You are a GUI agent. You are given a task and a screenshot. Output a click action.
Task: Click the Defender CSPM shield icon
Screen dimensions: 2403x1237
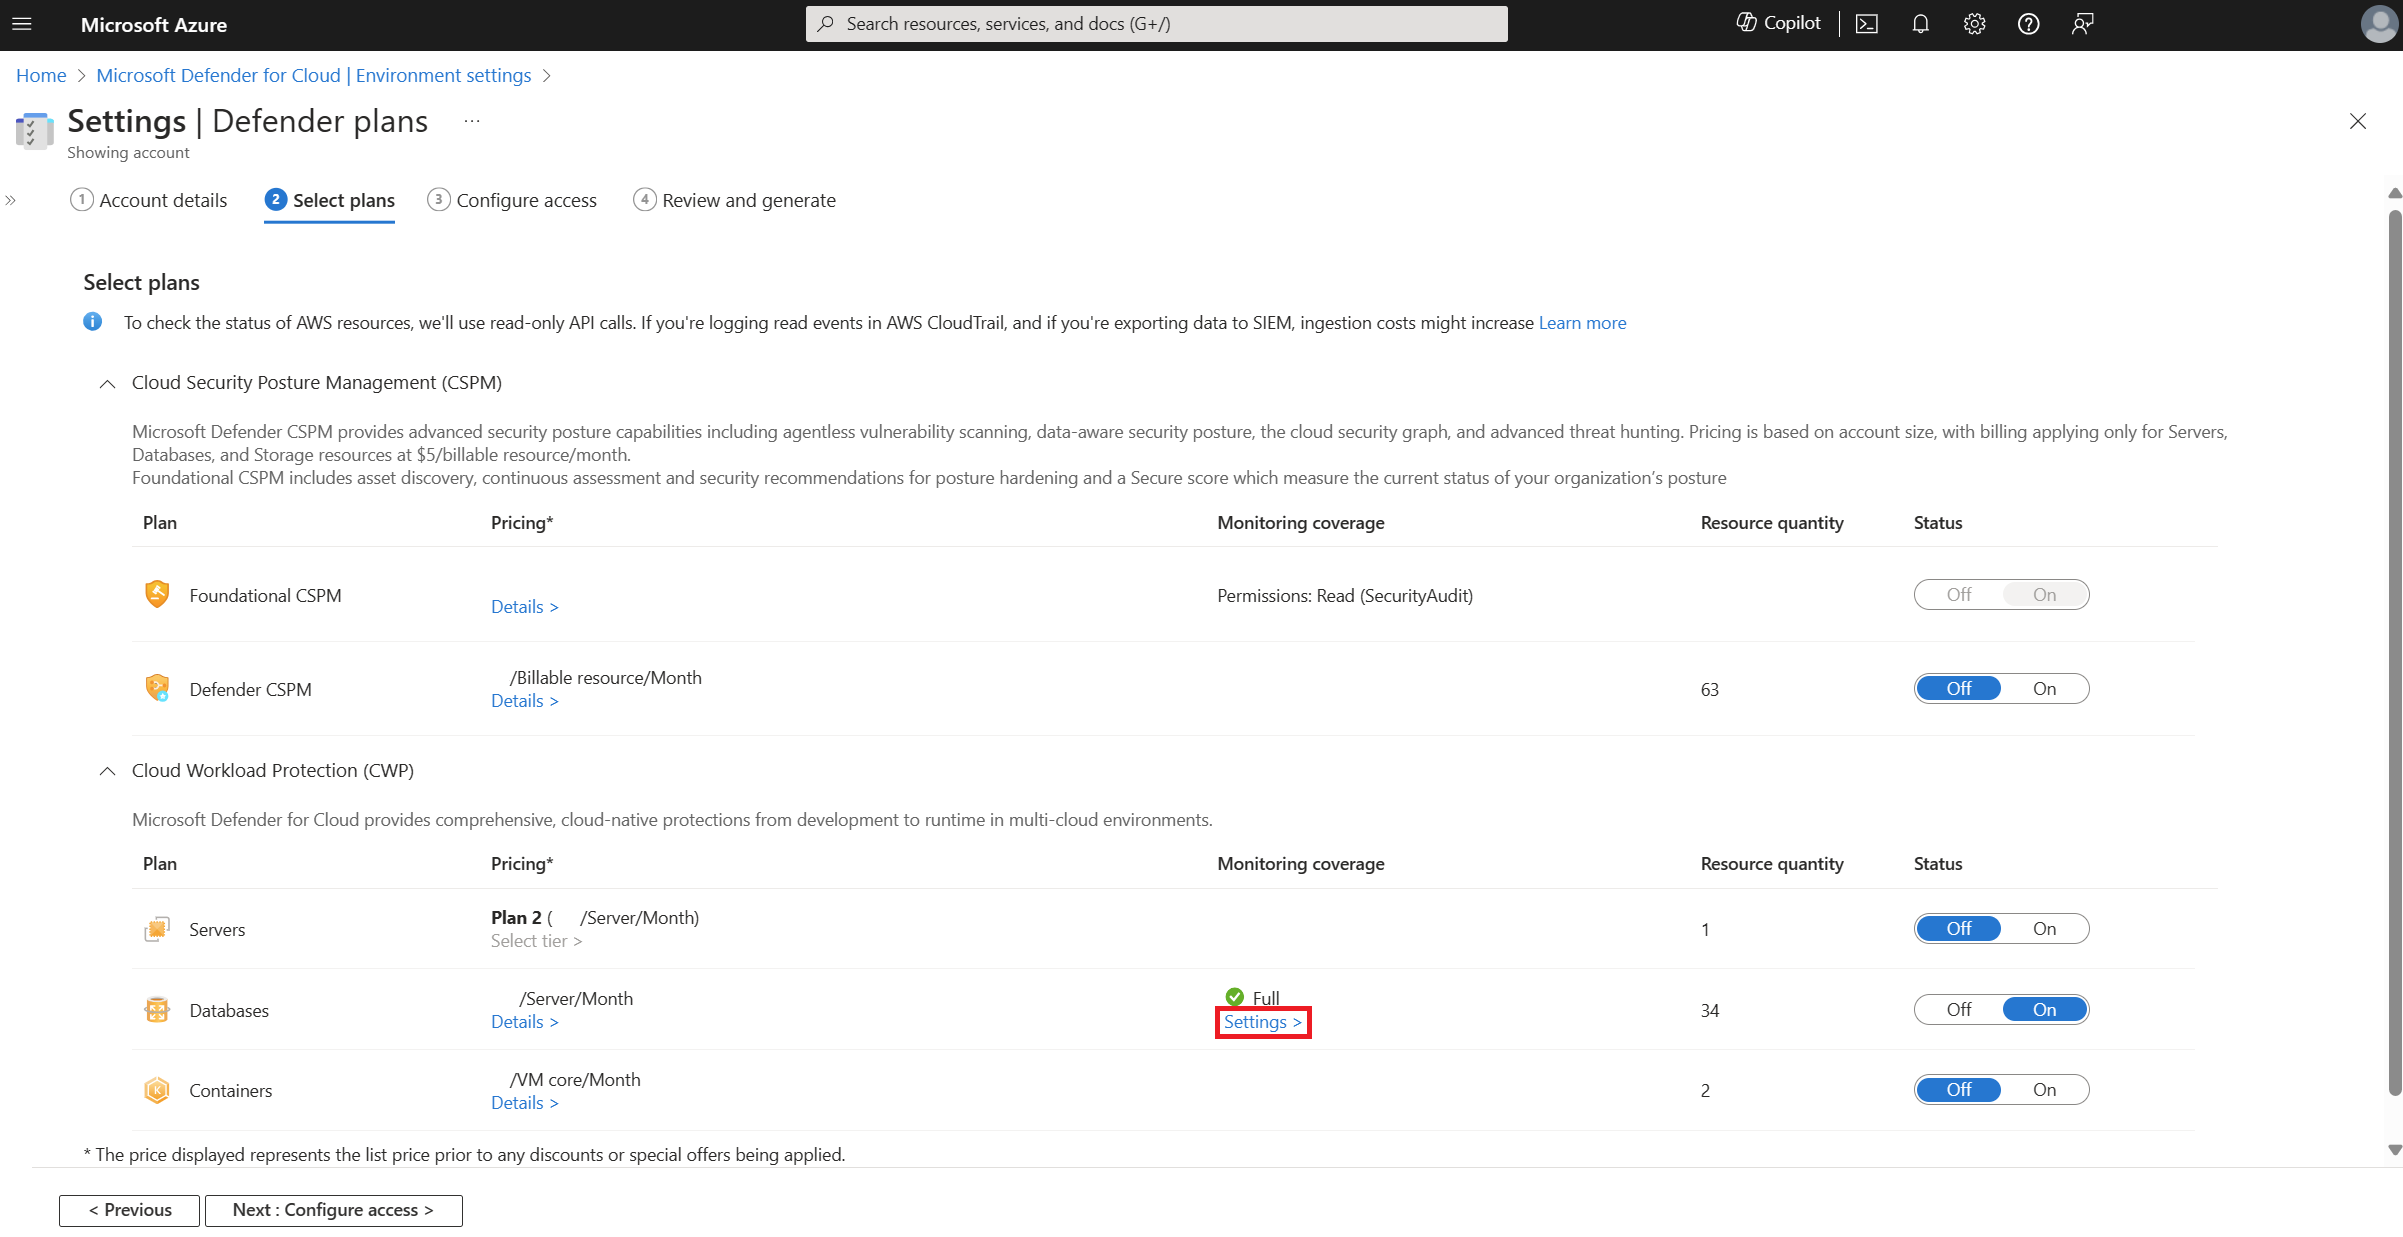tap(157, 688)
